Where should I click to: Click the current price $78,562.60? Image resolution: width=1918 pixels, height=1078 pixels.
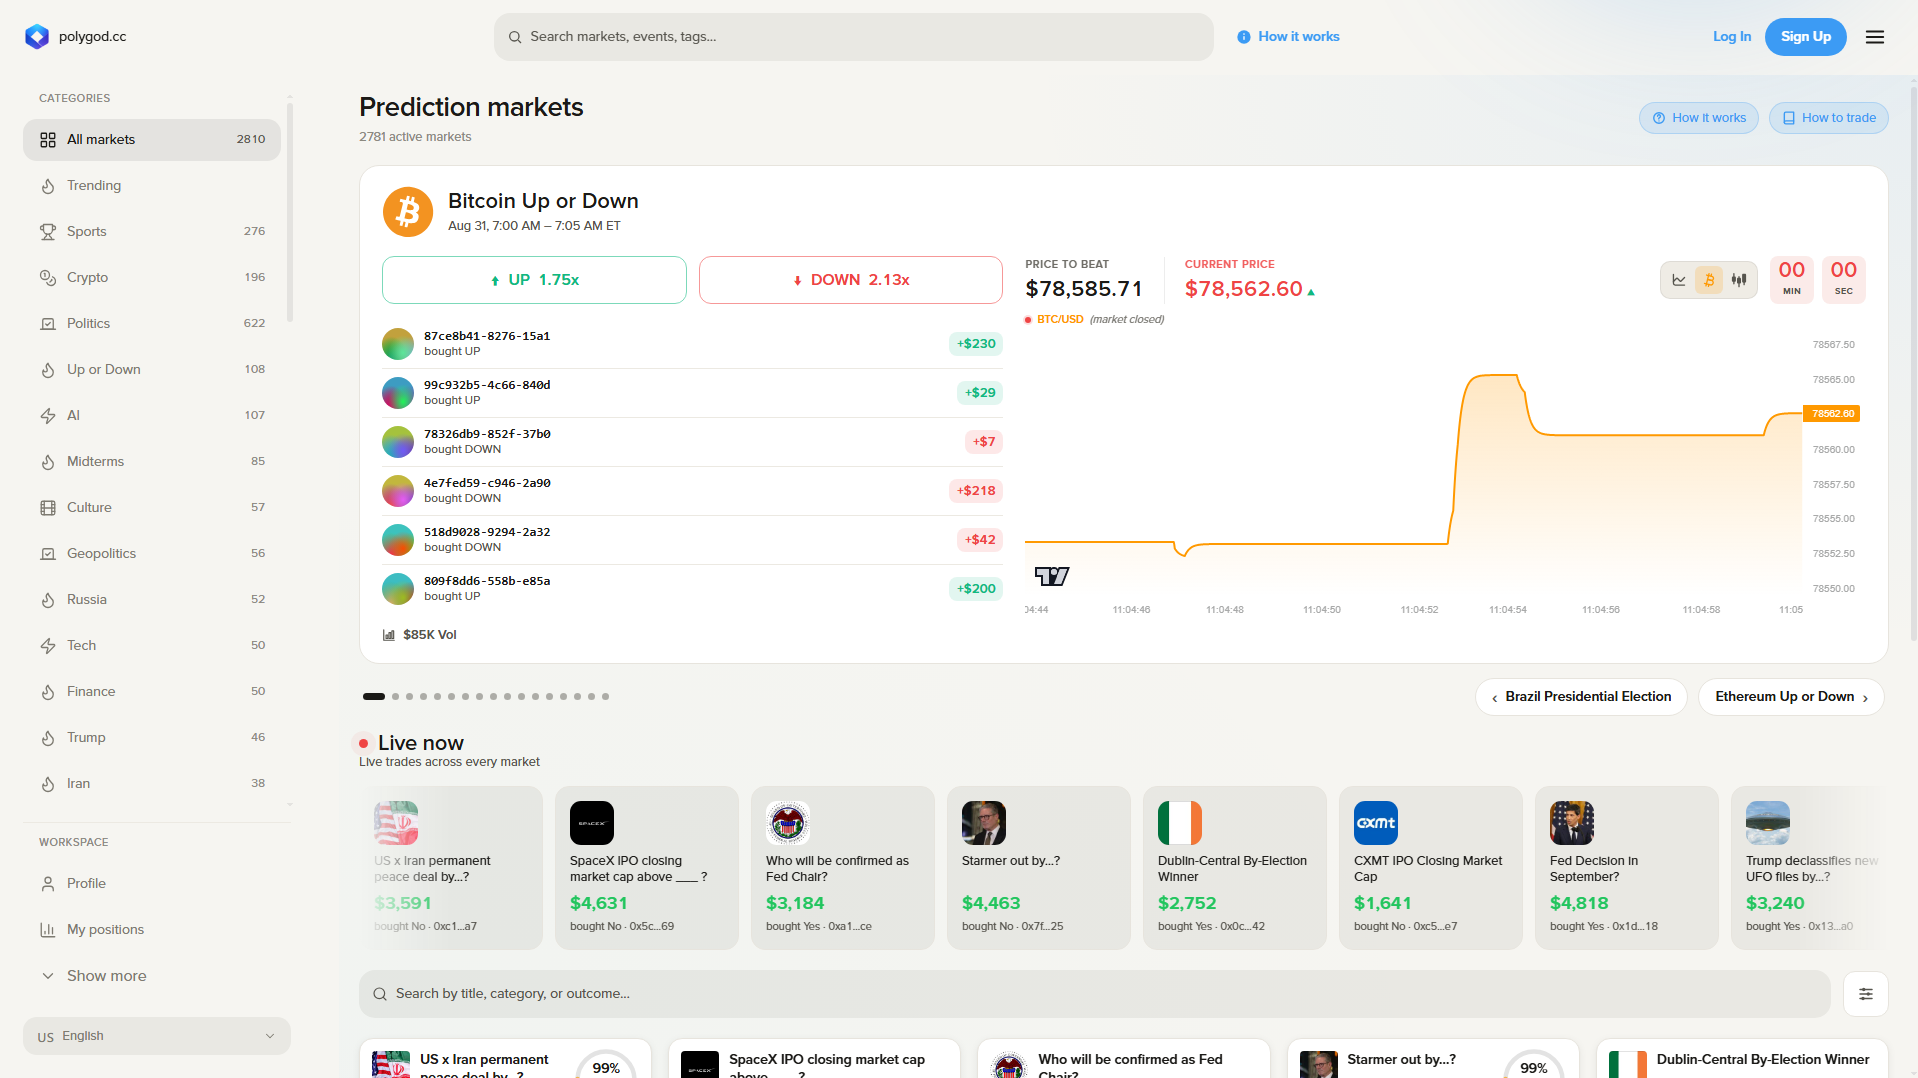coord(1244,289)
